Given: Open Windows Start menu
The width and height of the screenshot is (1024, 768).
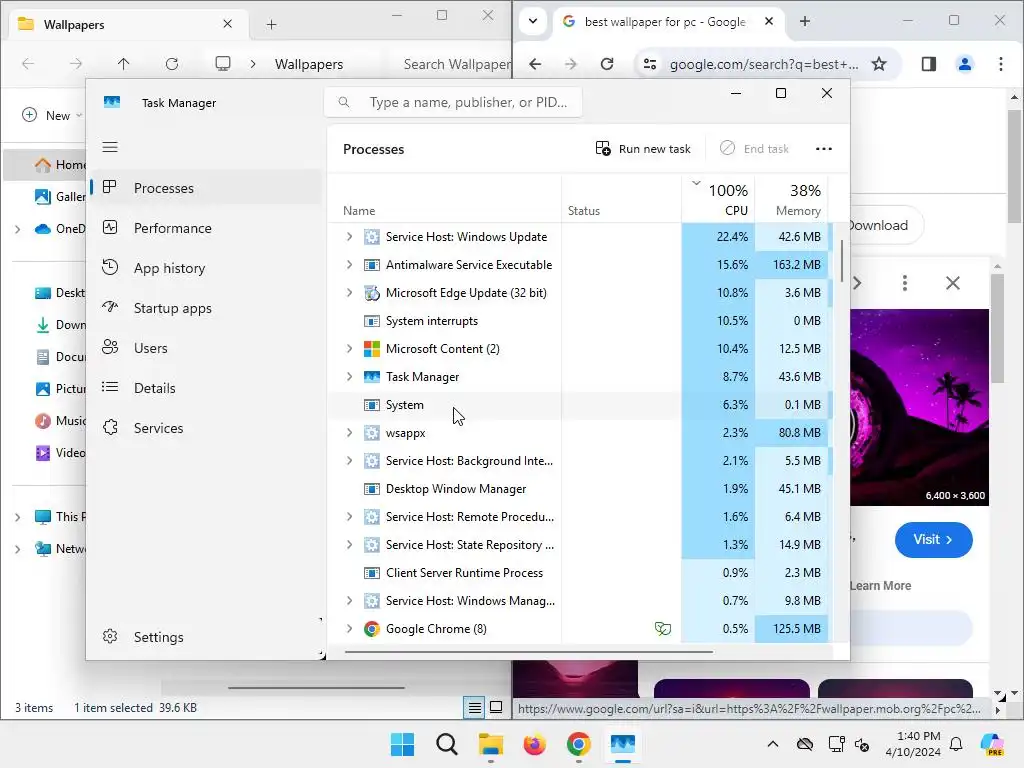Looking at the screenshot, I should tap(402, 744).
